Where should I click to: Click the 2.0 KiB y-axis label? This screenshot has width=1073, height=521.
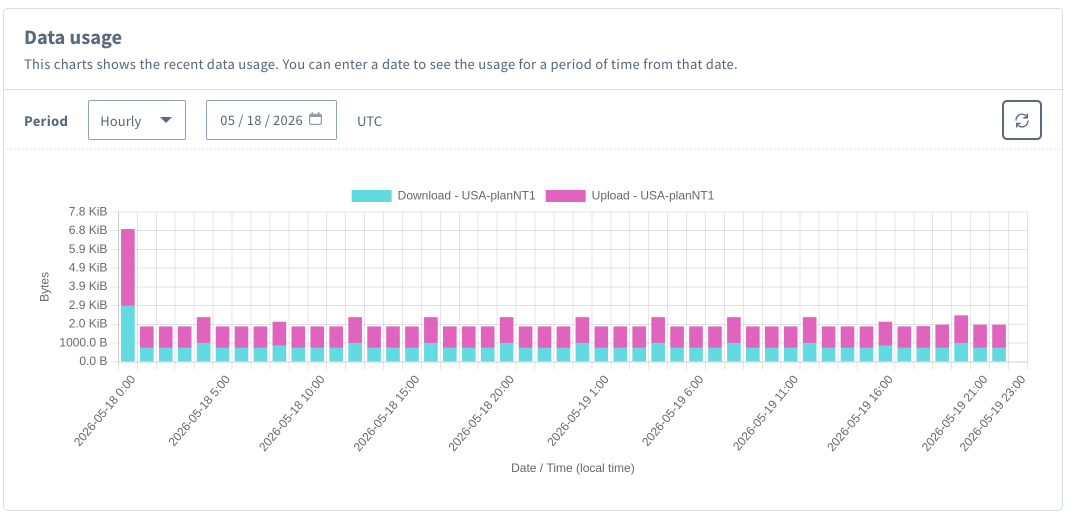(88, 323)
